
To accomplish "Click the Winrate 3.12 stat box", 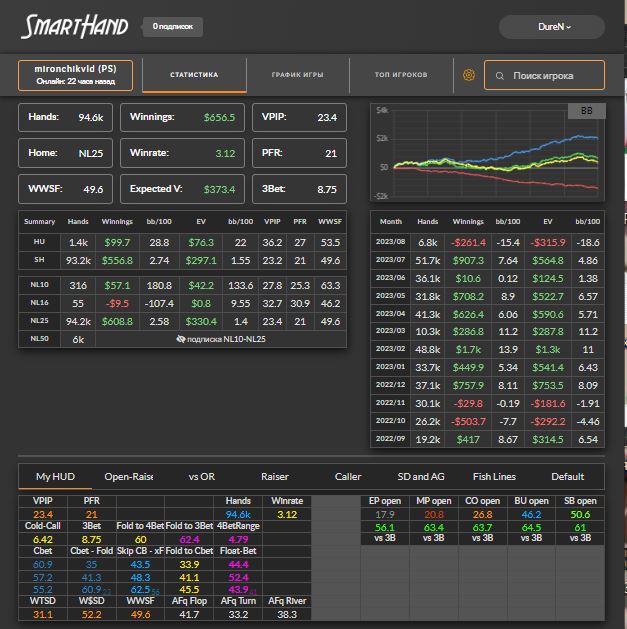I will [x=183, y=153].
